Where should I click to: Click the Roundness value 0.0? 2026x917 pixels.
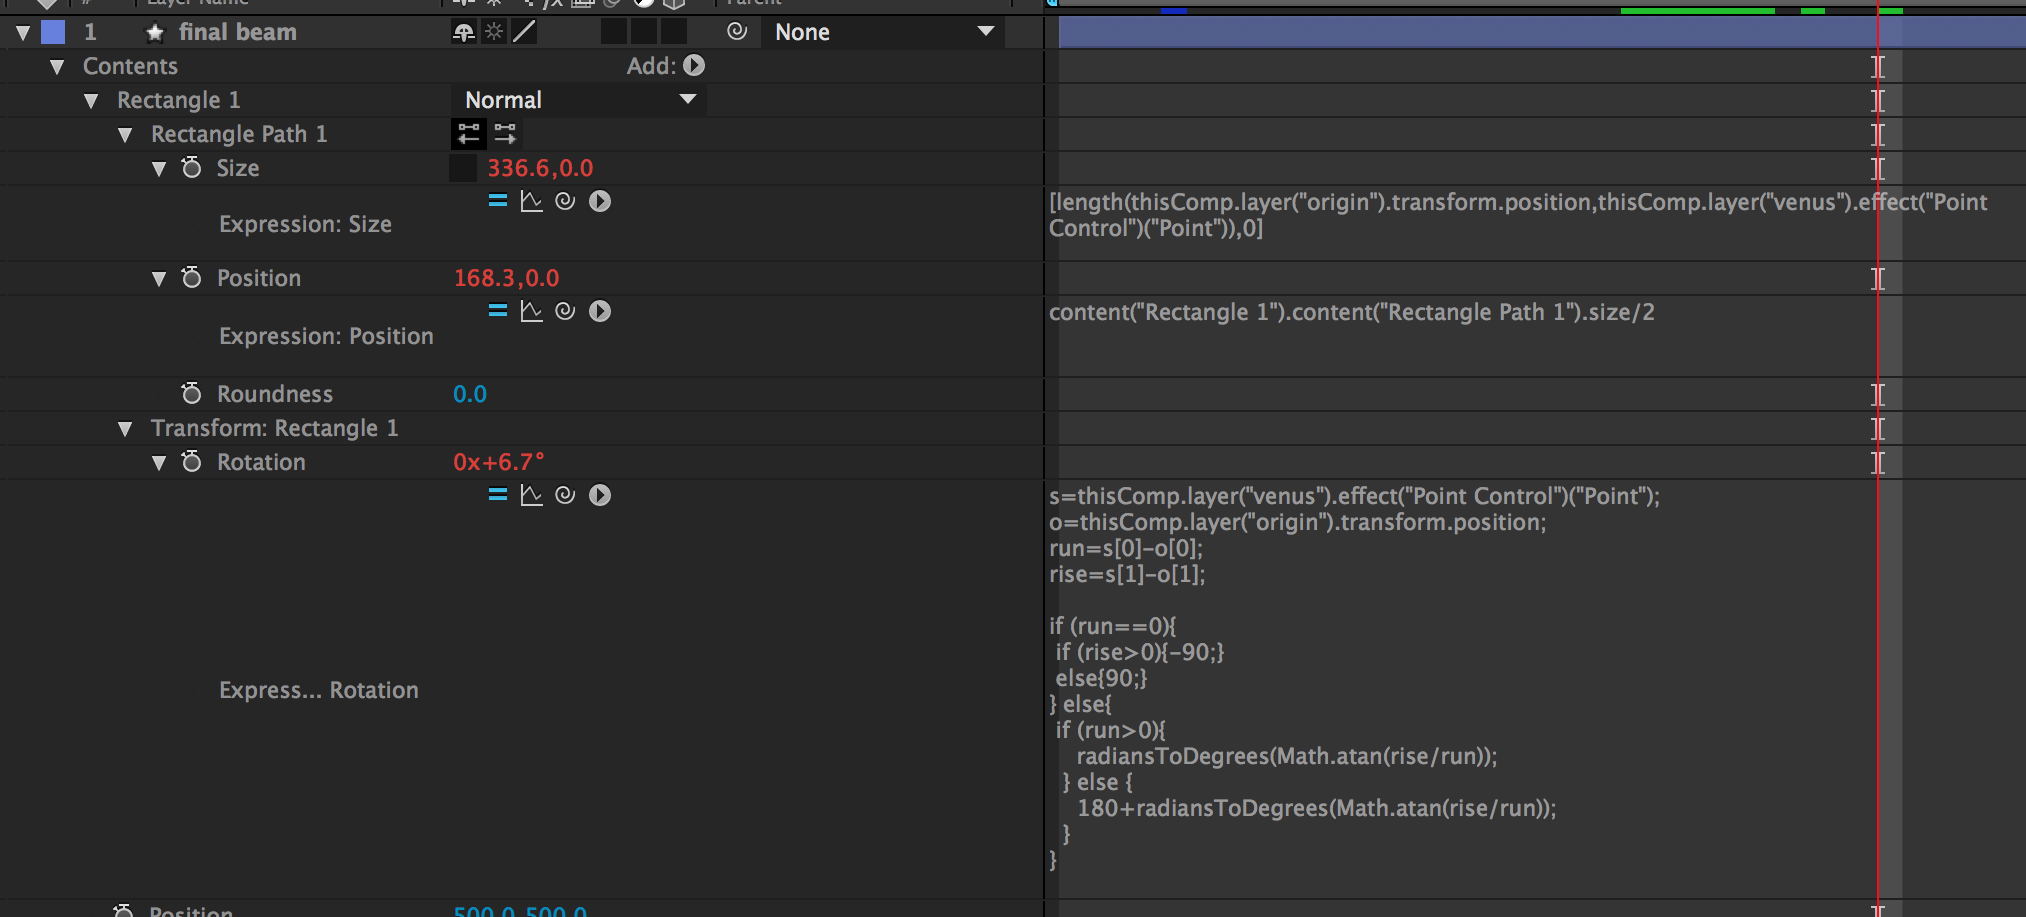coord(470,394)
